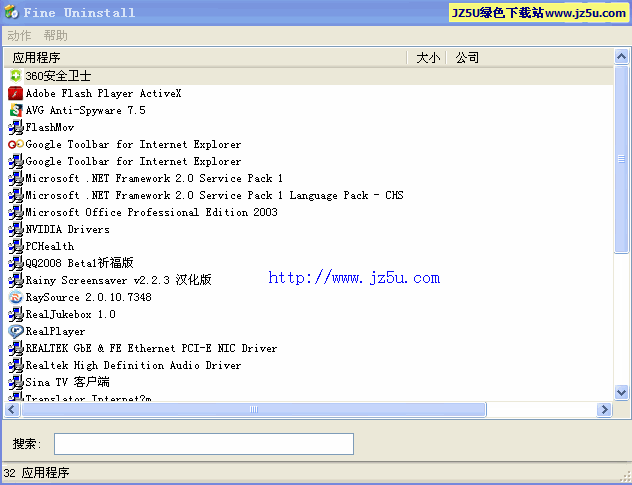The height and width of the screenshot is (485, 632).
Task: Open the 动作 menu
Action: point(19,35)
